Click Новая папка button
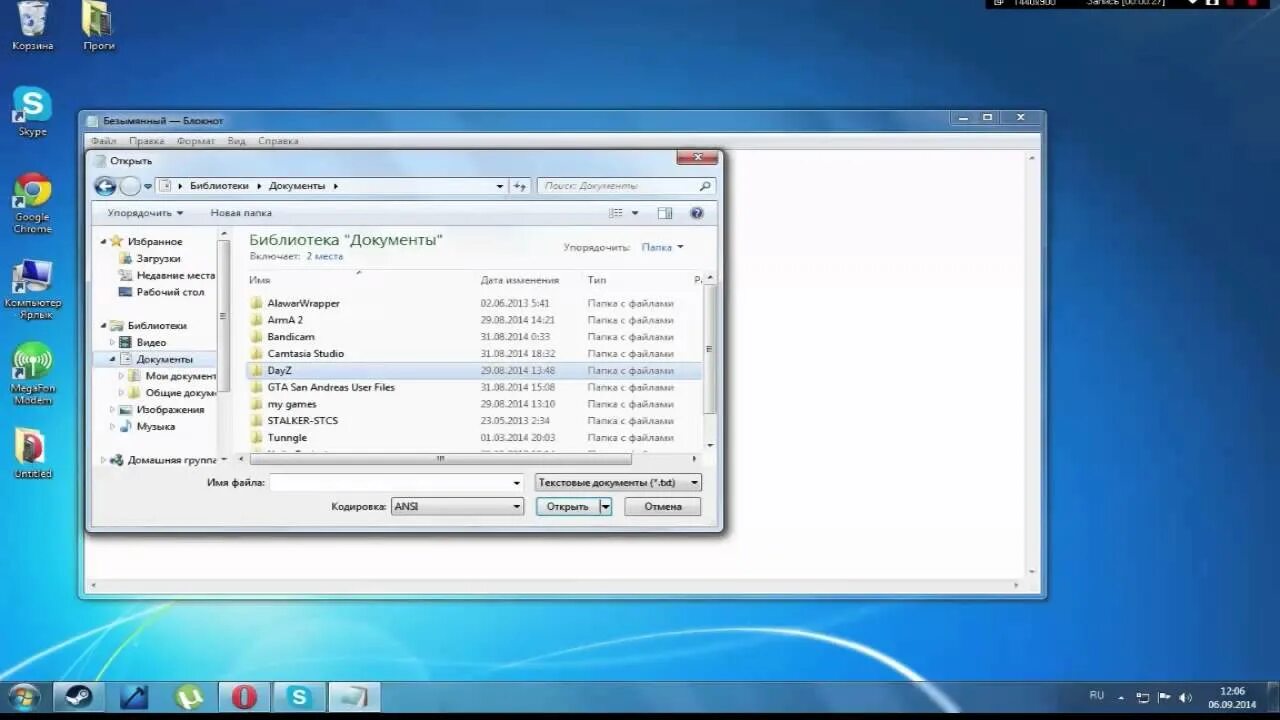This screenshot has width=1280, height=720. pyautogui.click(x=241, y=213)
